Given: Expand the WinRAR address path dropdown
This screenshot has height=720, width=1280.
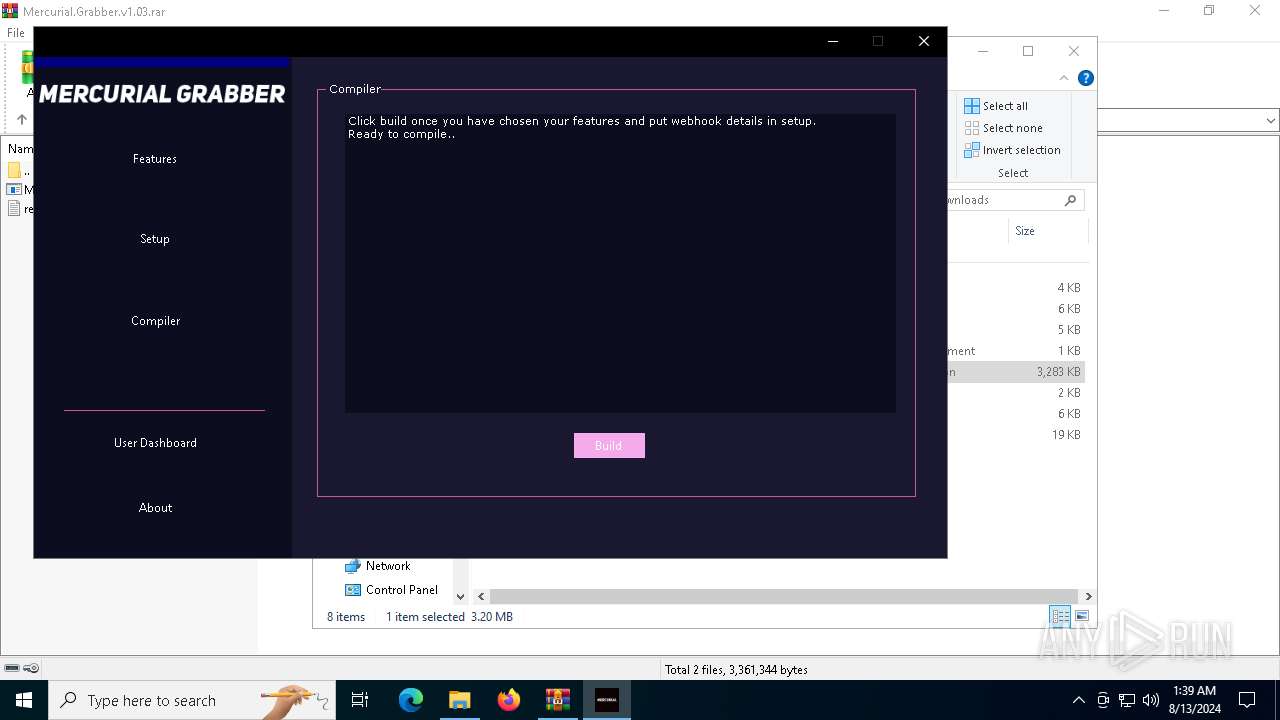Looking at the screenshot, I should 1271,121.
